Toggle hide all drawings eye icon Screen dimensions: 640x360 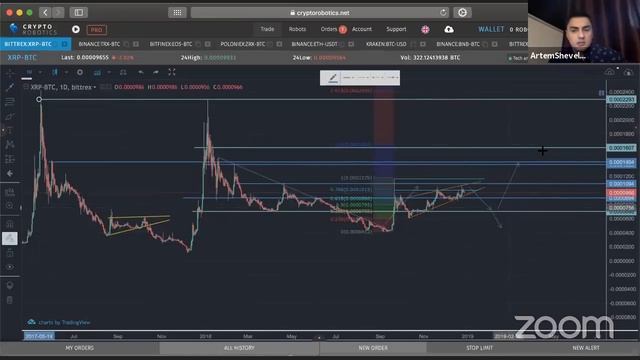click(x=10, y=267)
